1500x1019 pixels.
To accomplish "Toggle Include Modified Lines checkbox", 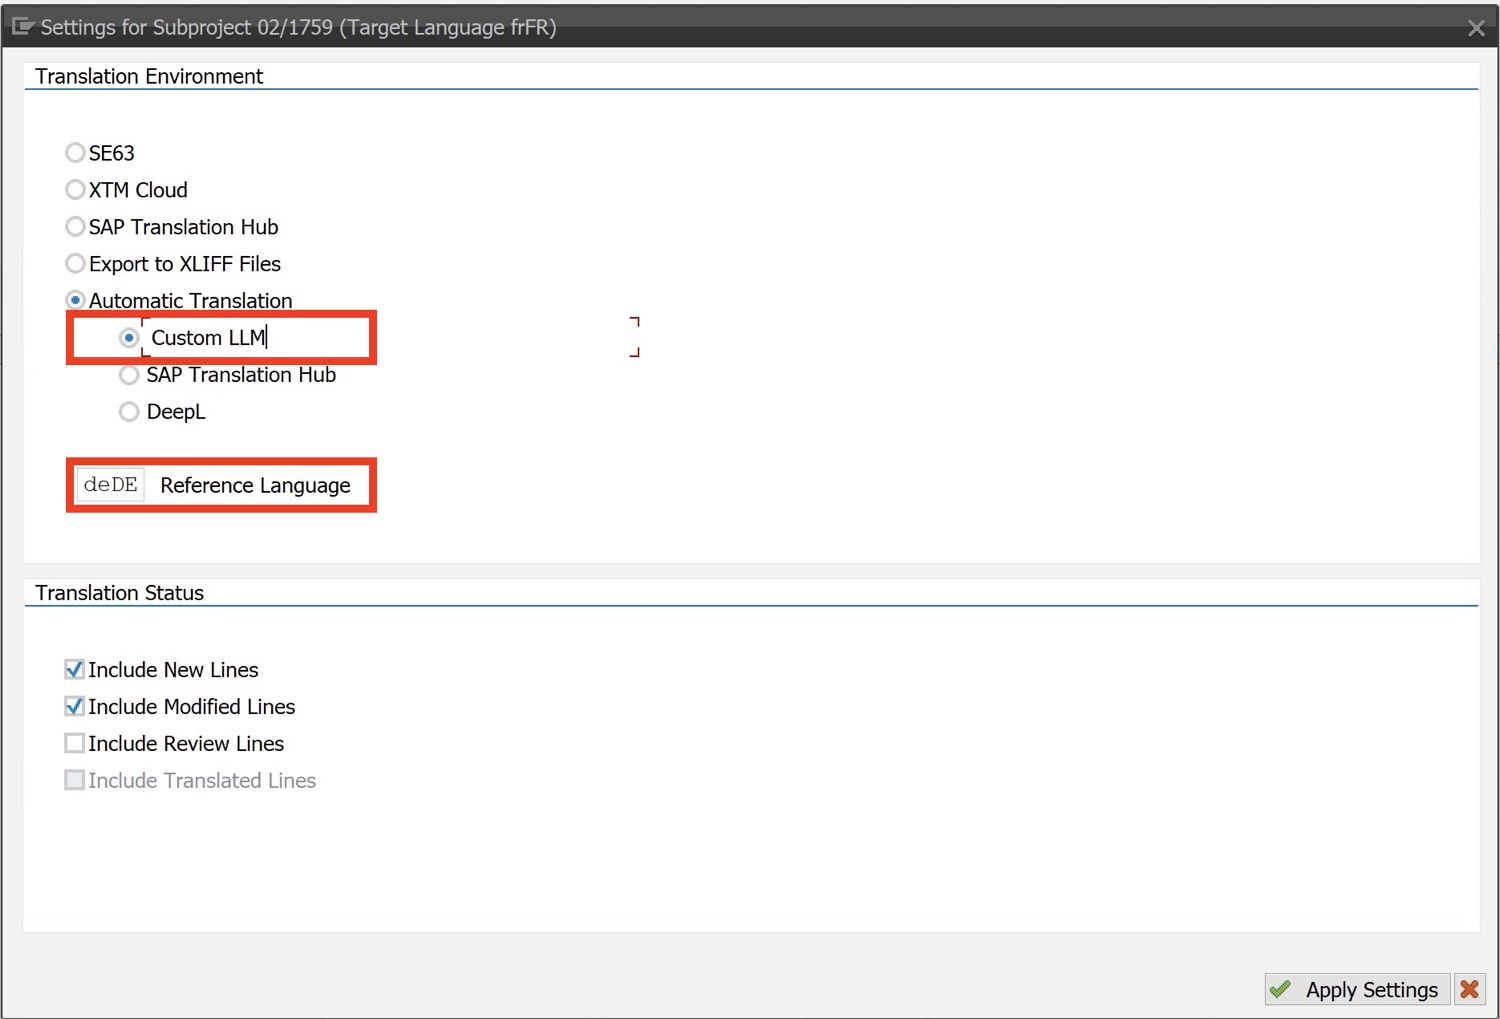I will pyautogui.click(x=74, y=706).
